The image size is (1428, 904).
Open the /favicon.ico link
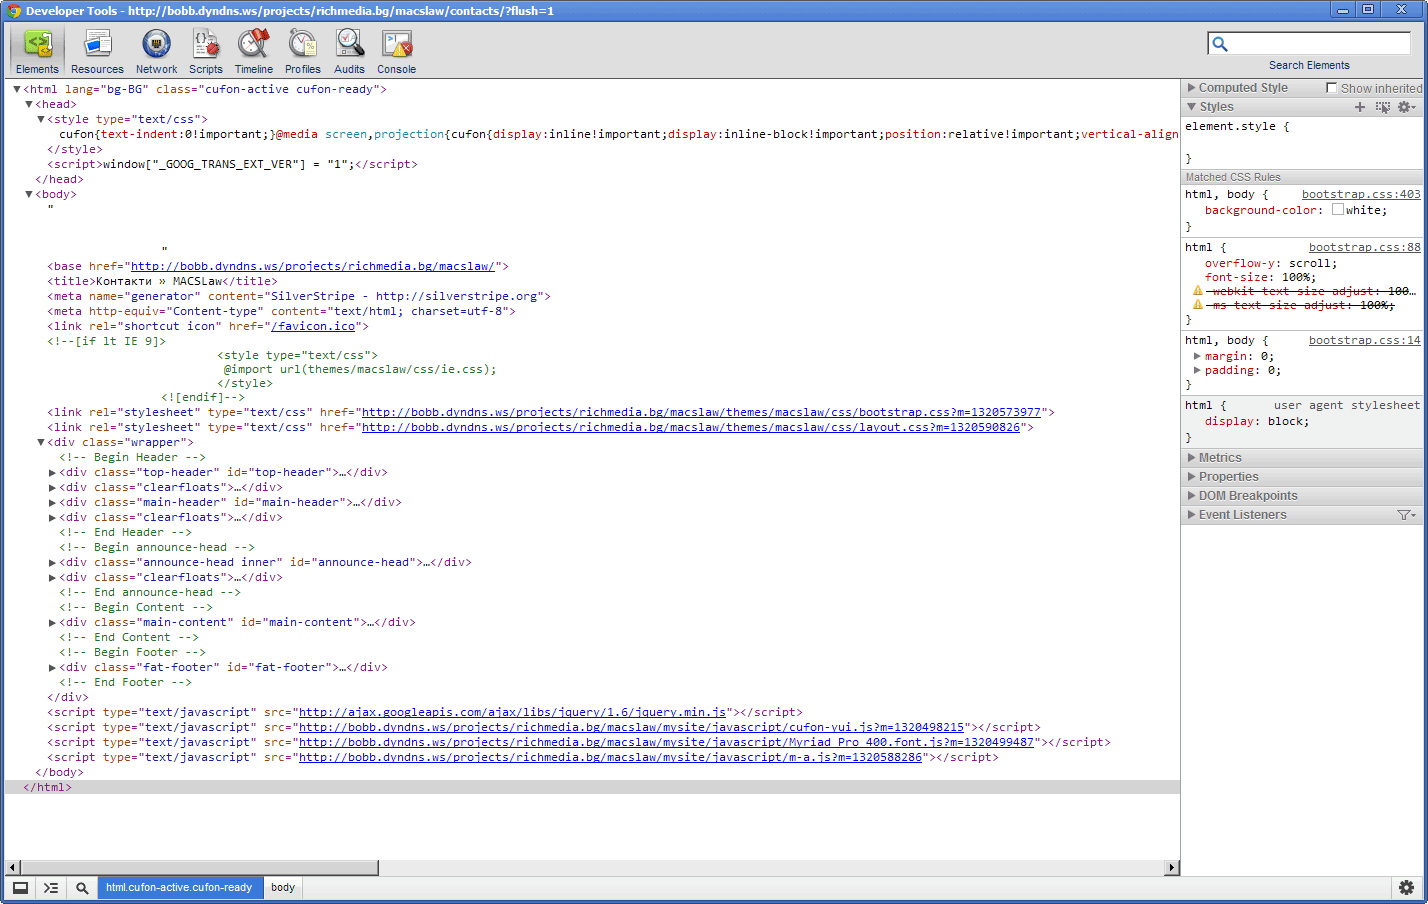coord(314,326)
